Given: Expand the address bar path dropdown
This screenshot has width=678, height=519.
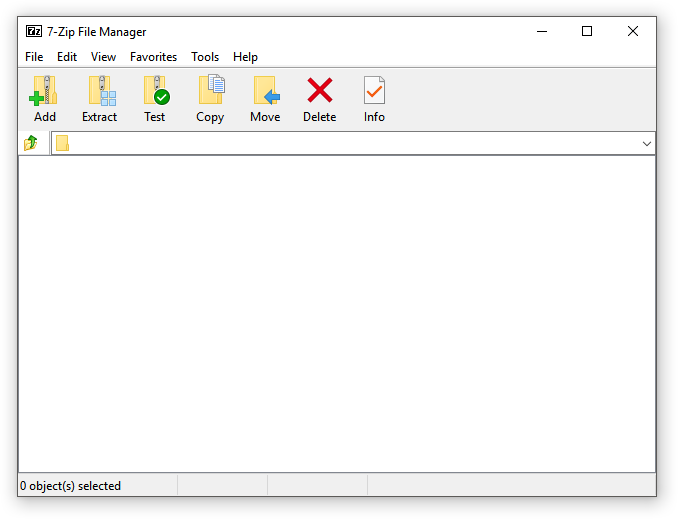Looking at the screenshot, I should click(646, 144).
